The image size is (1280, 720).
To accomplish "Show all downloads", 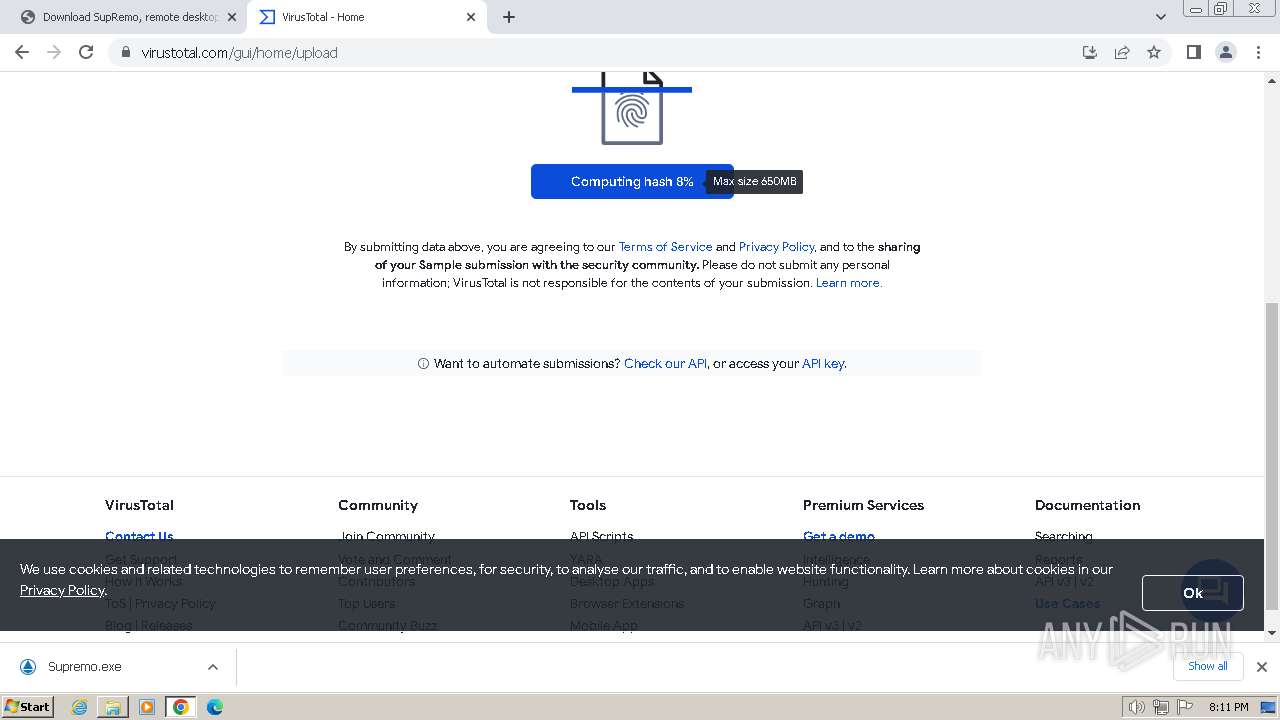I will tap(1208, 666).
